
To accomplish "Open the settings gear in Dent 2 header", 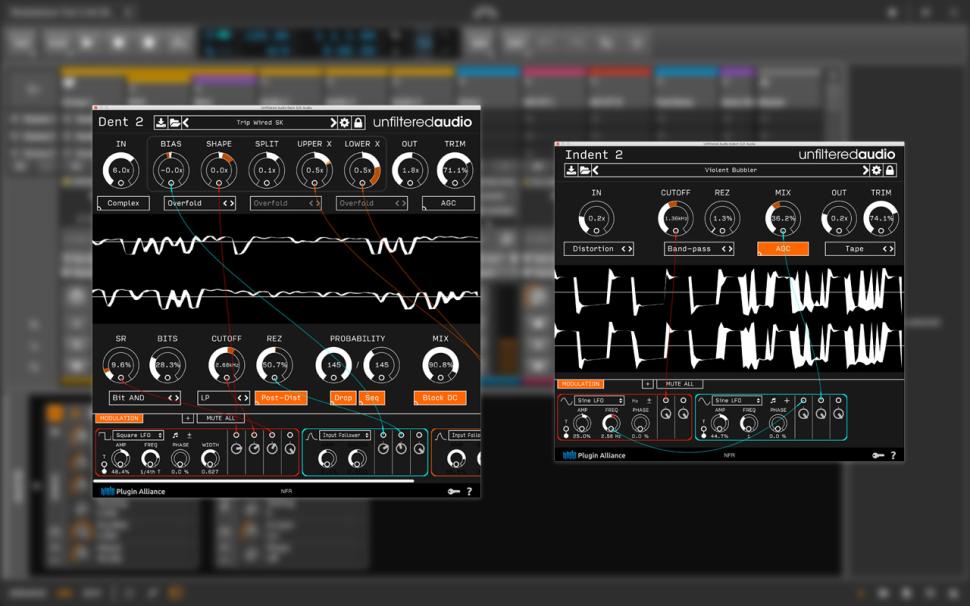I will click(x=345, y=123).
